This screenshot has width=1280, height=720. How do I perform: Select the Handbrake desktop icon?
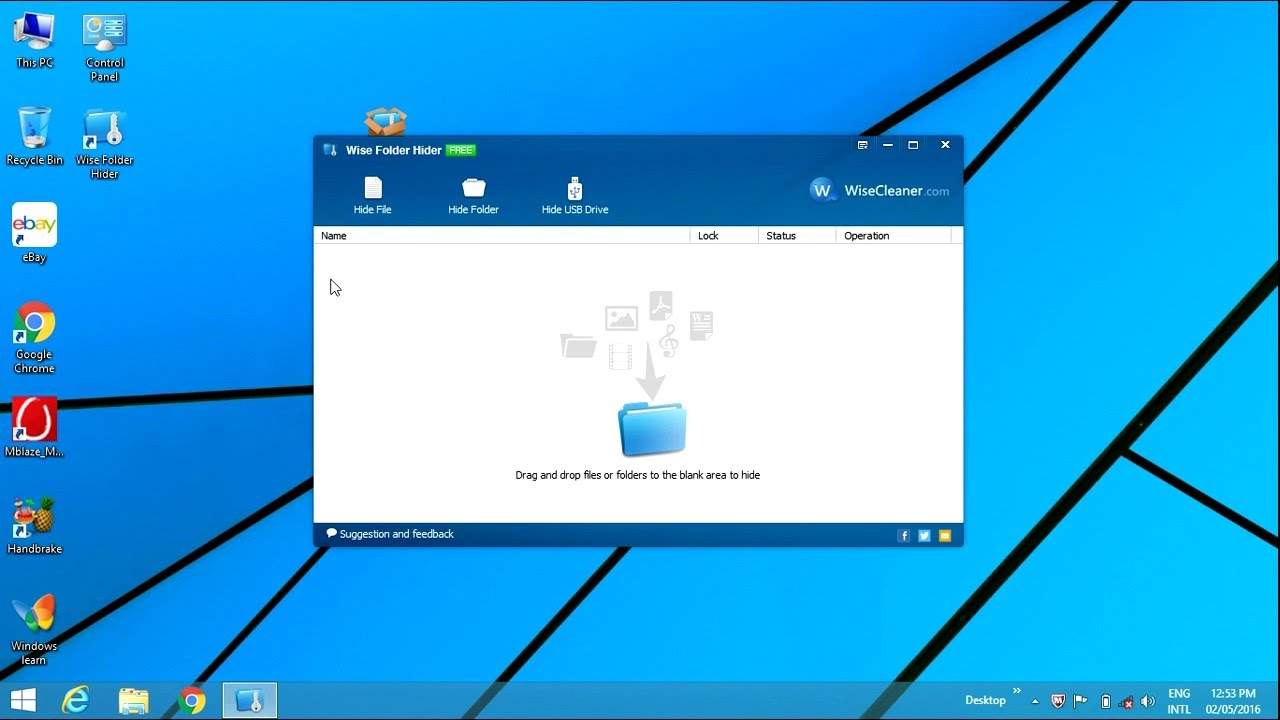click(34, 525)
